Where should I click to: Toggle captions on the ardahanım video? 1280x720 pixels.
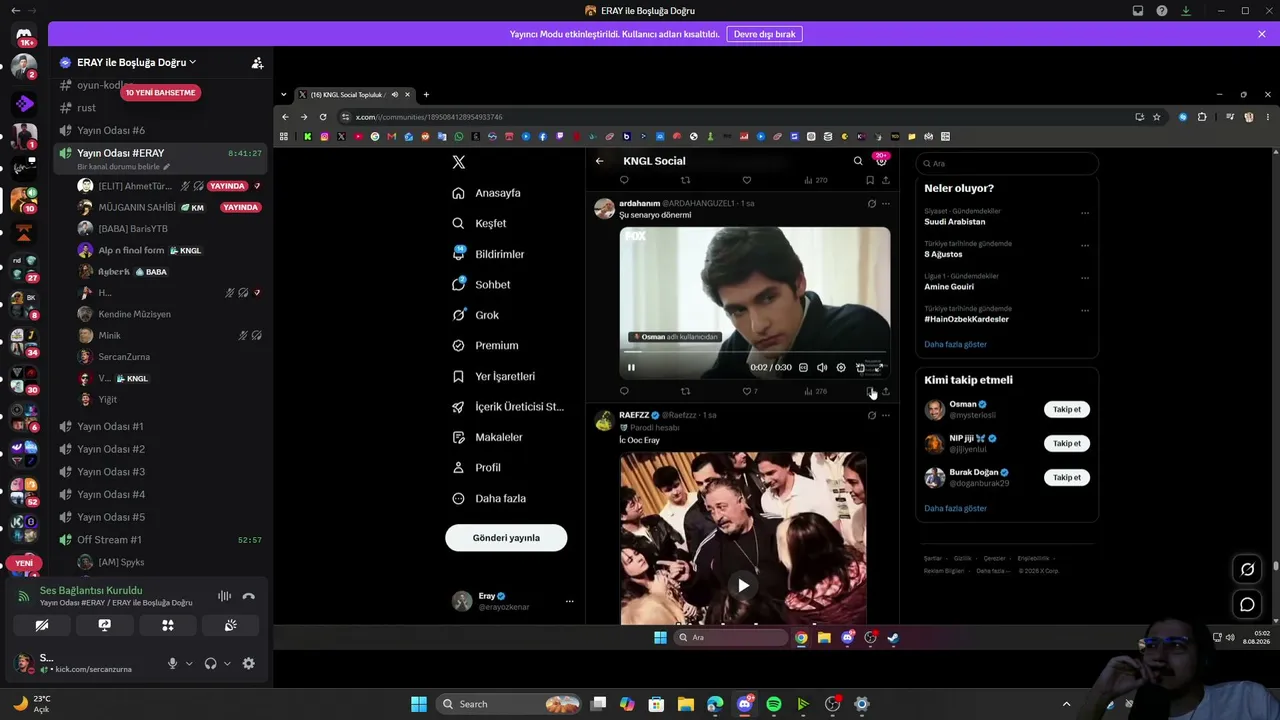click(x=803, y=367)
